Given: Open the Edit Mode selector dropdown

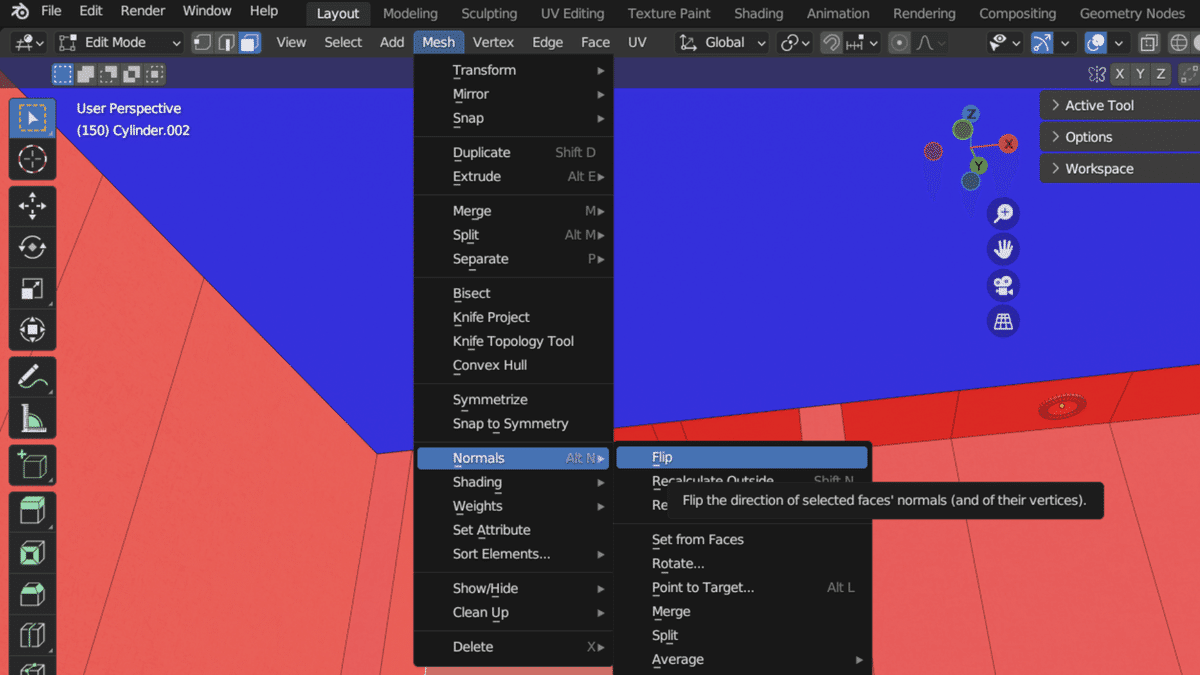Looking at the screenshot, I should pos(118,42).
